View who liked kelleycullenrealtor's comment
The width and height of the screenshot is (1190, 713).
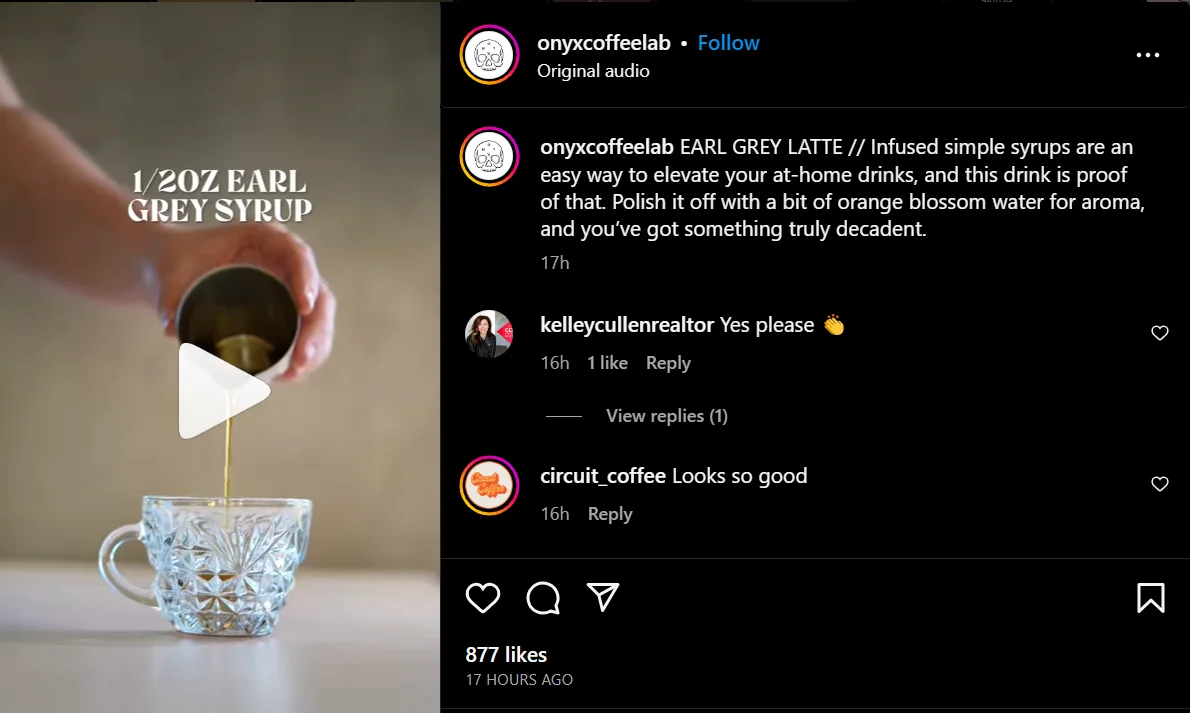coord(607,362)
